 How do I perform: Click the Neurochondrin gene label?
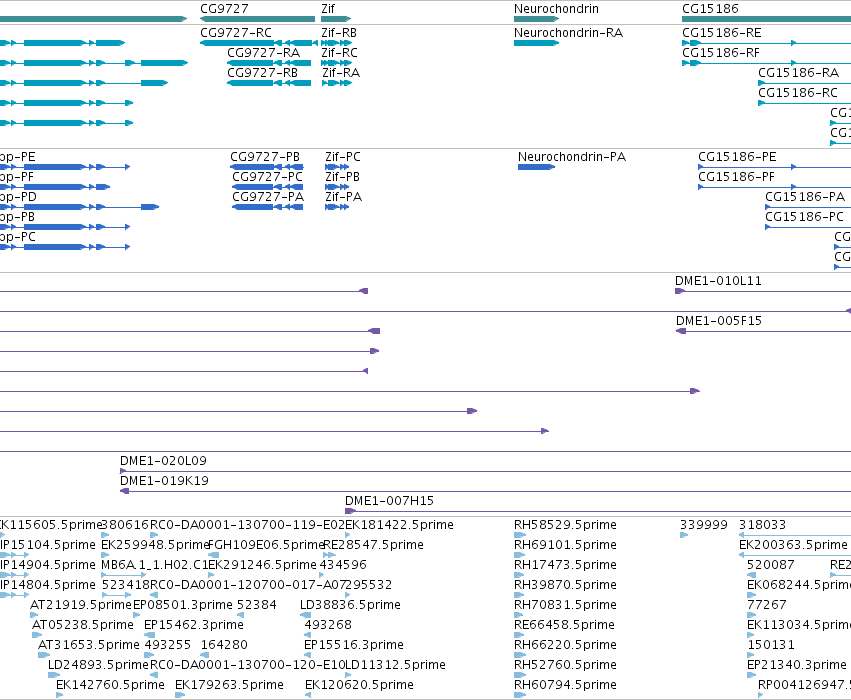[x=556, y=9]
